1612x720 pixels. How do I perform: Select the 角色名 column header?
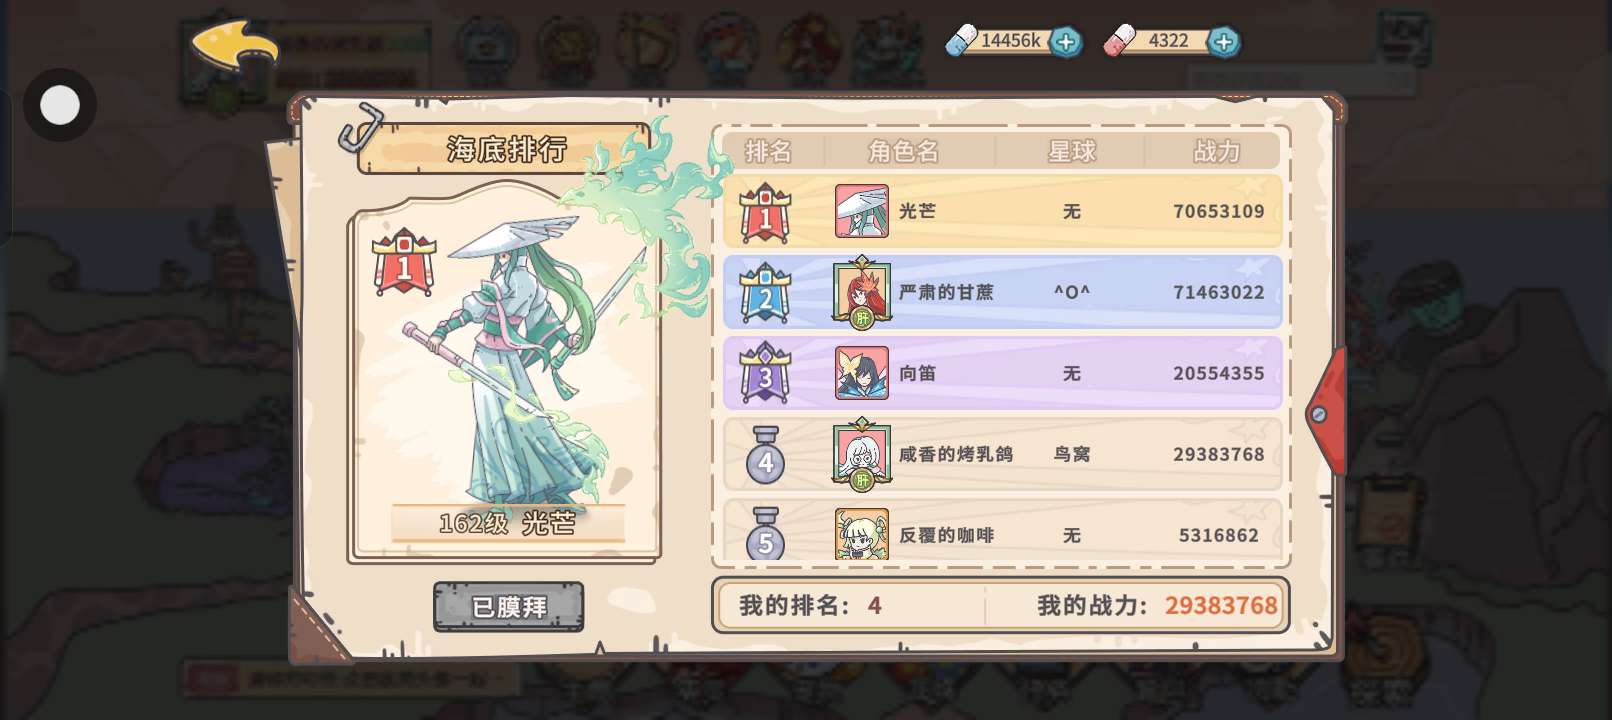click(903, 151)
